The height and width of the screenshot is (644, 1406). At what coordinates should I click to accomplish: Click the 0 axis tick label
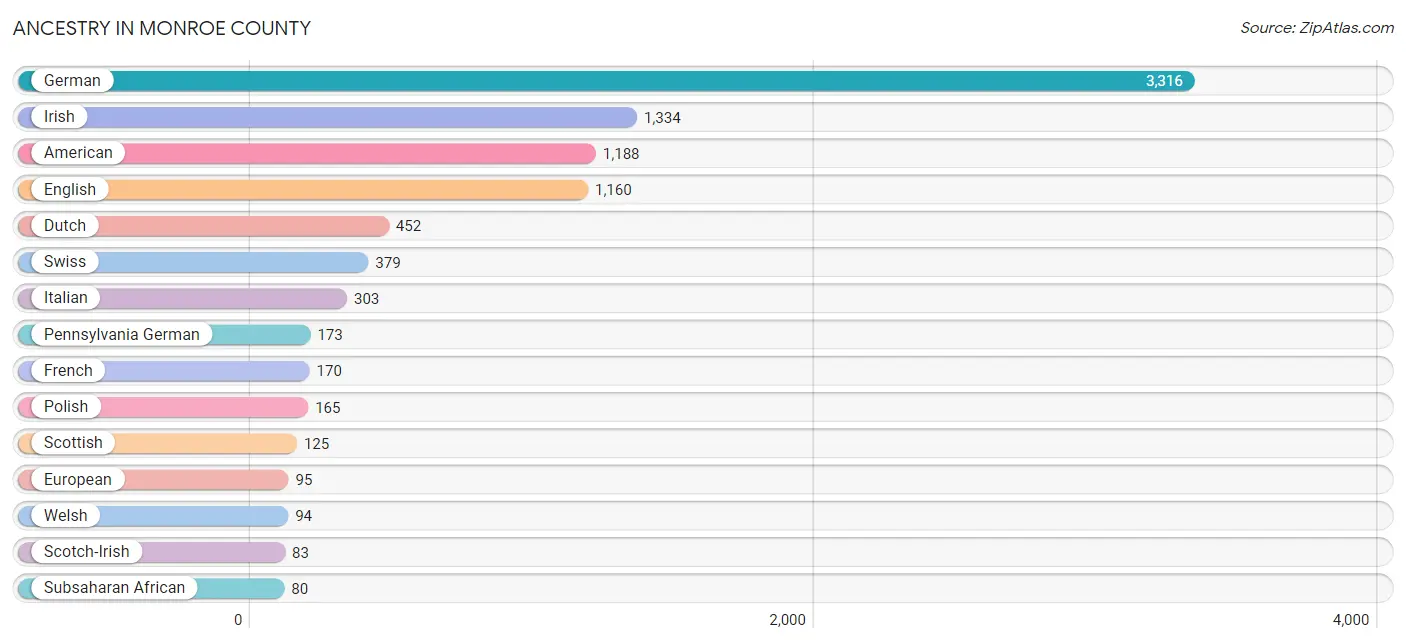(238, 620)
